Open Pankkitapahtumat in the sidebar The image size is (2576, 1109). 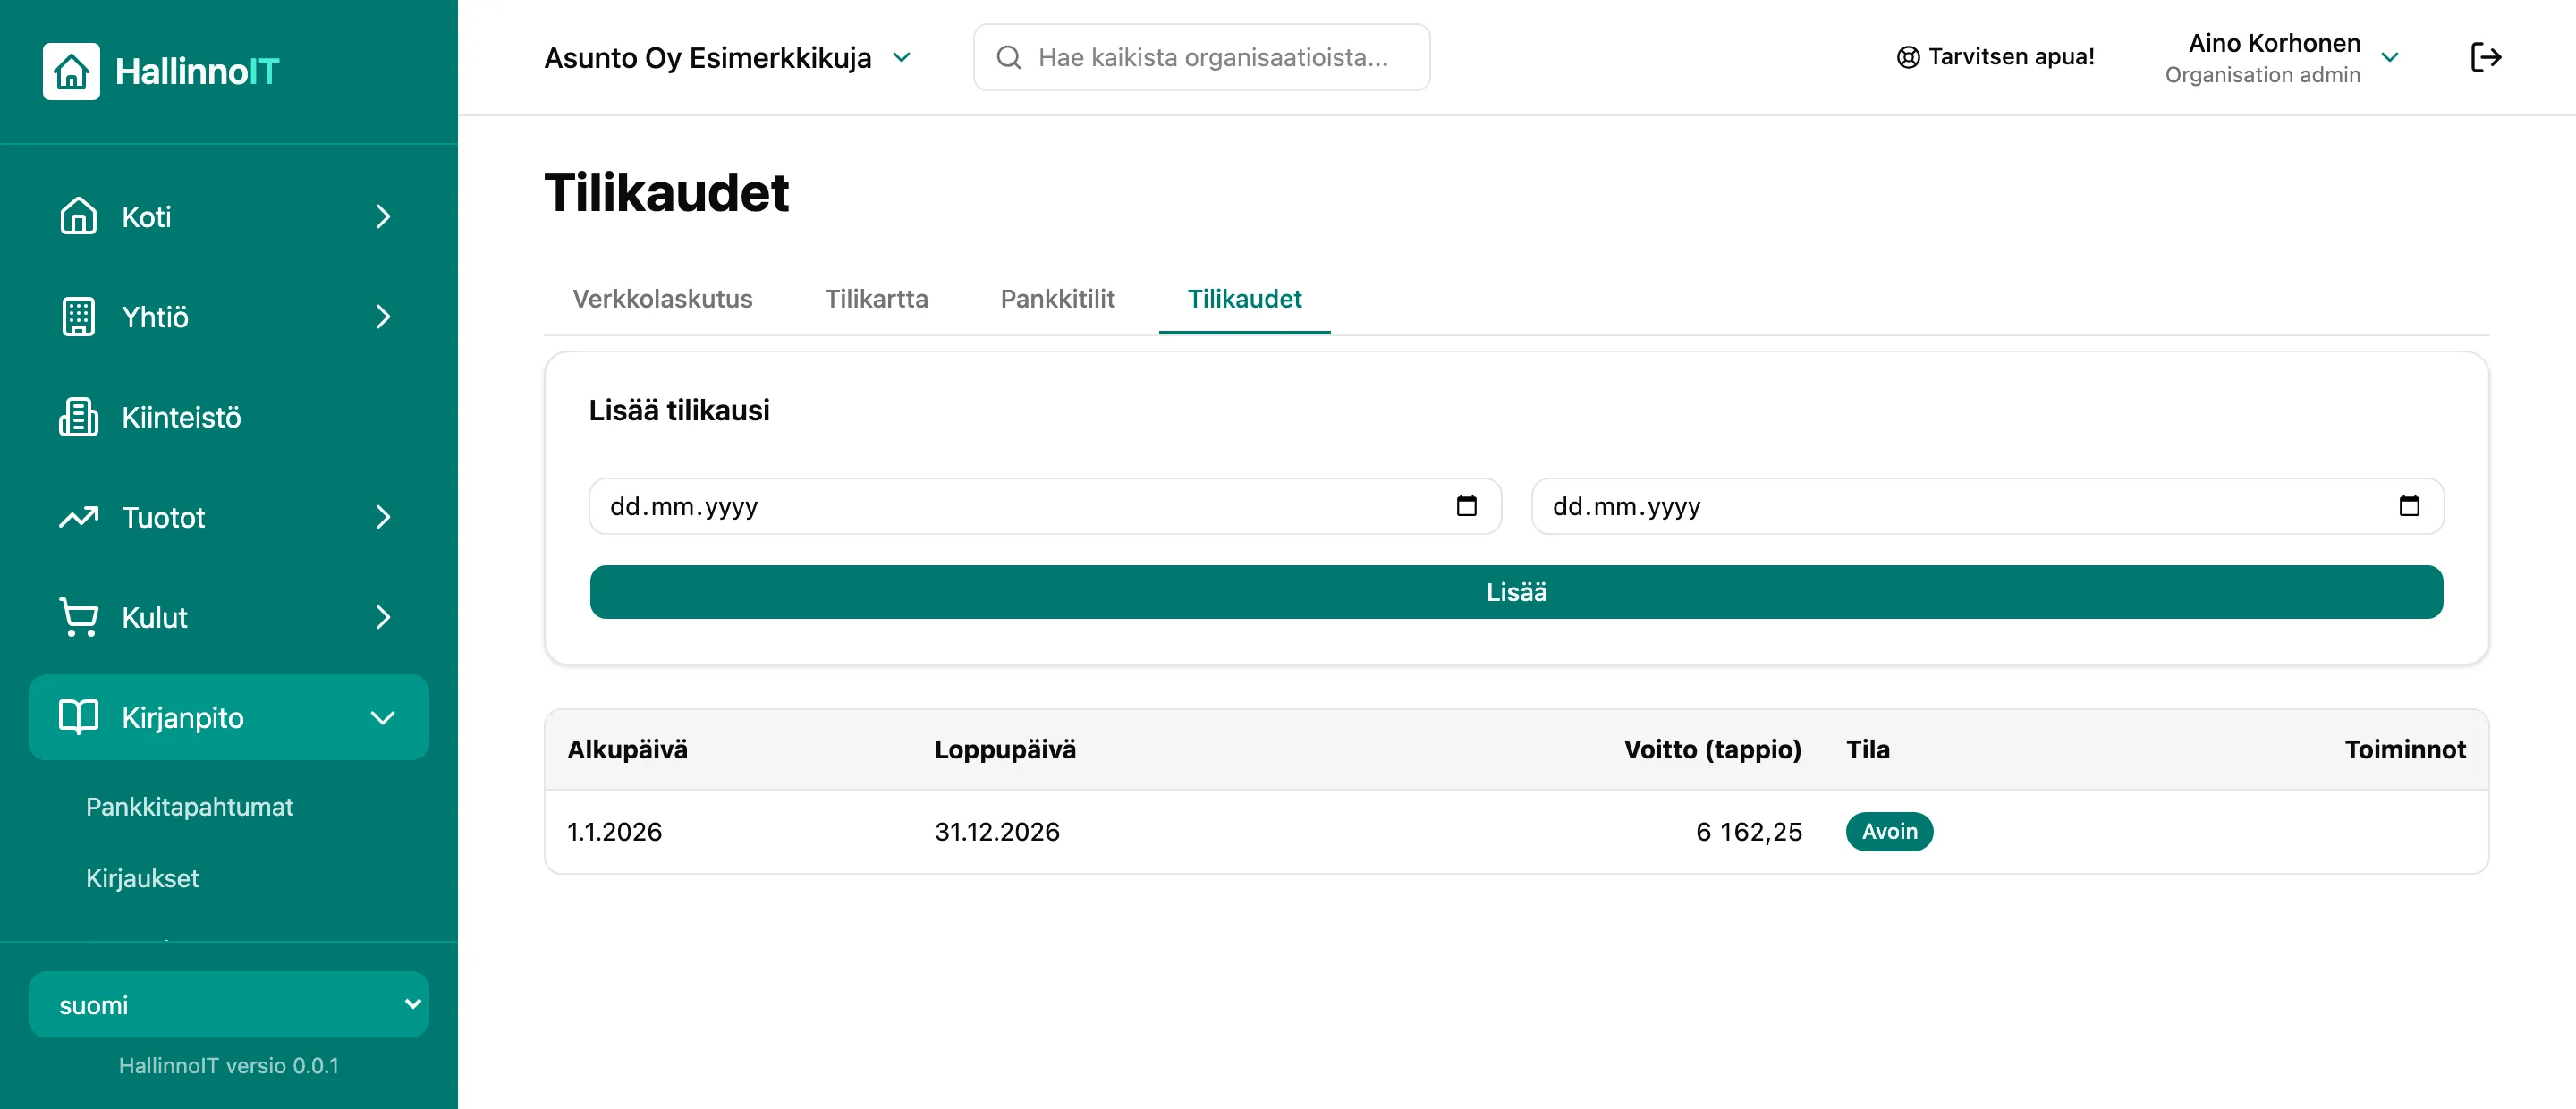pos(189,807)
